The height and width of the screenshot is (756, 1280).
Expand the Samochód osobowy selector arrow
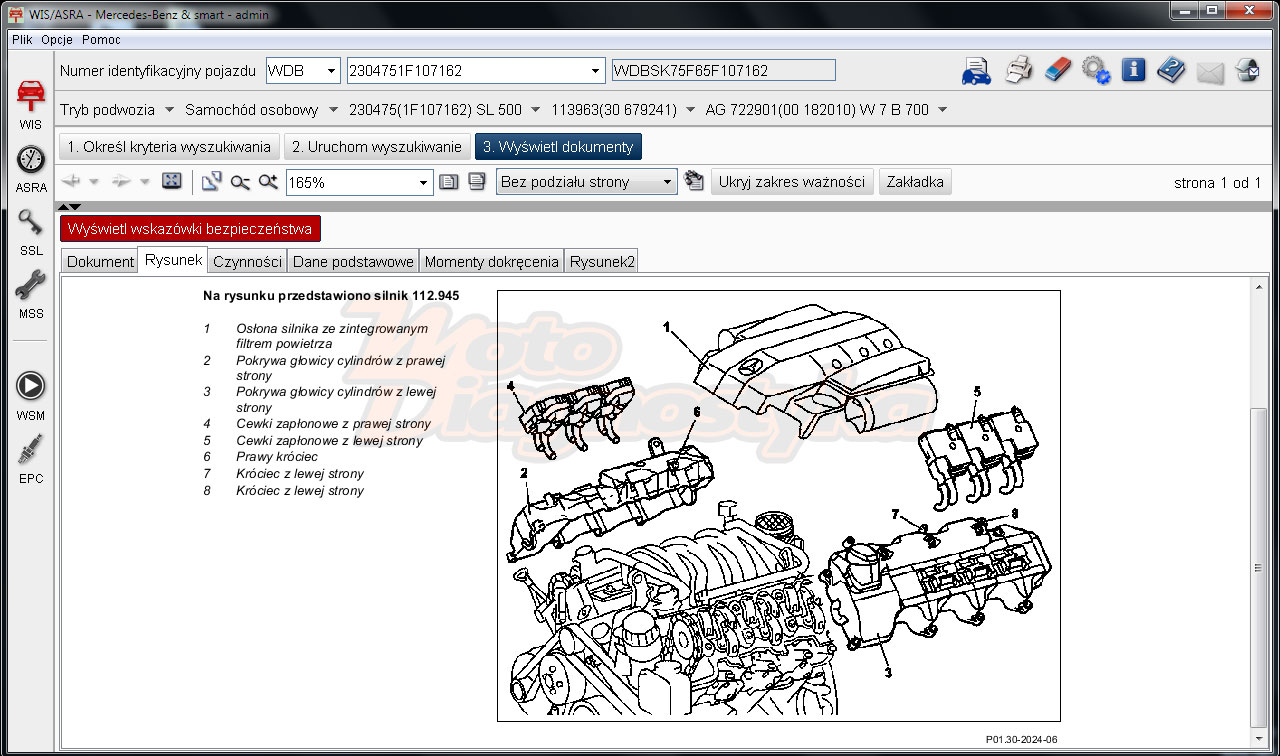pyautogui.click(x=332, y=109)
